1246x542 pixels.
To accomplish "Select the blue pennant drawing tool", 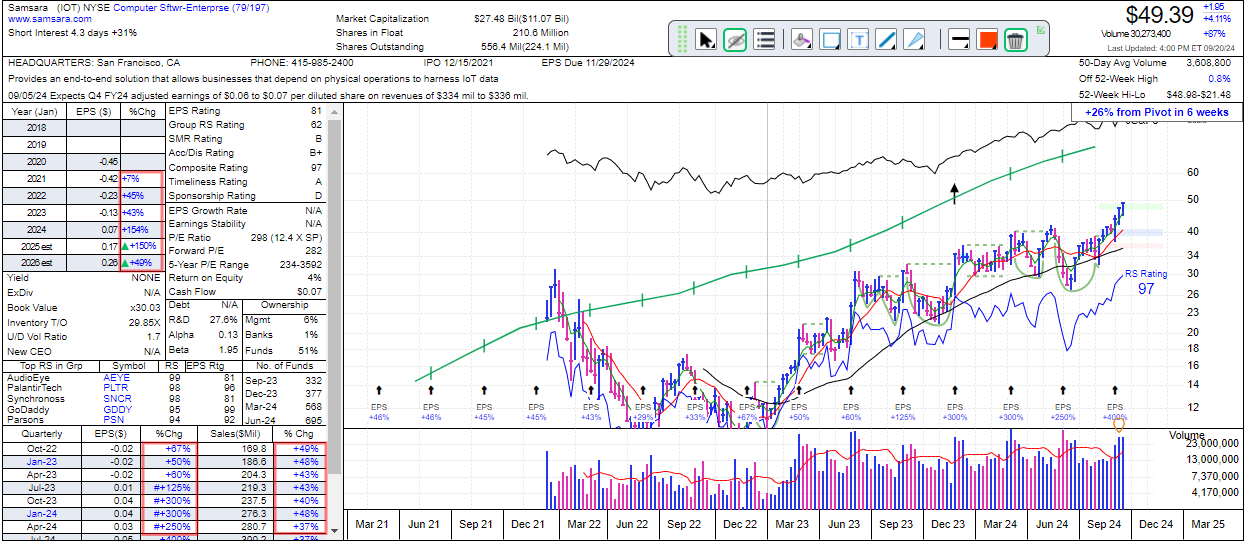I will point(914,40).
